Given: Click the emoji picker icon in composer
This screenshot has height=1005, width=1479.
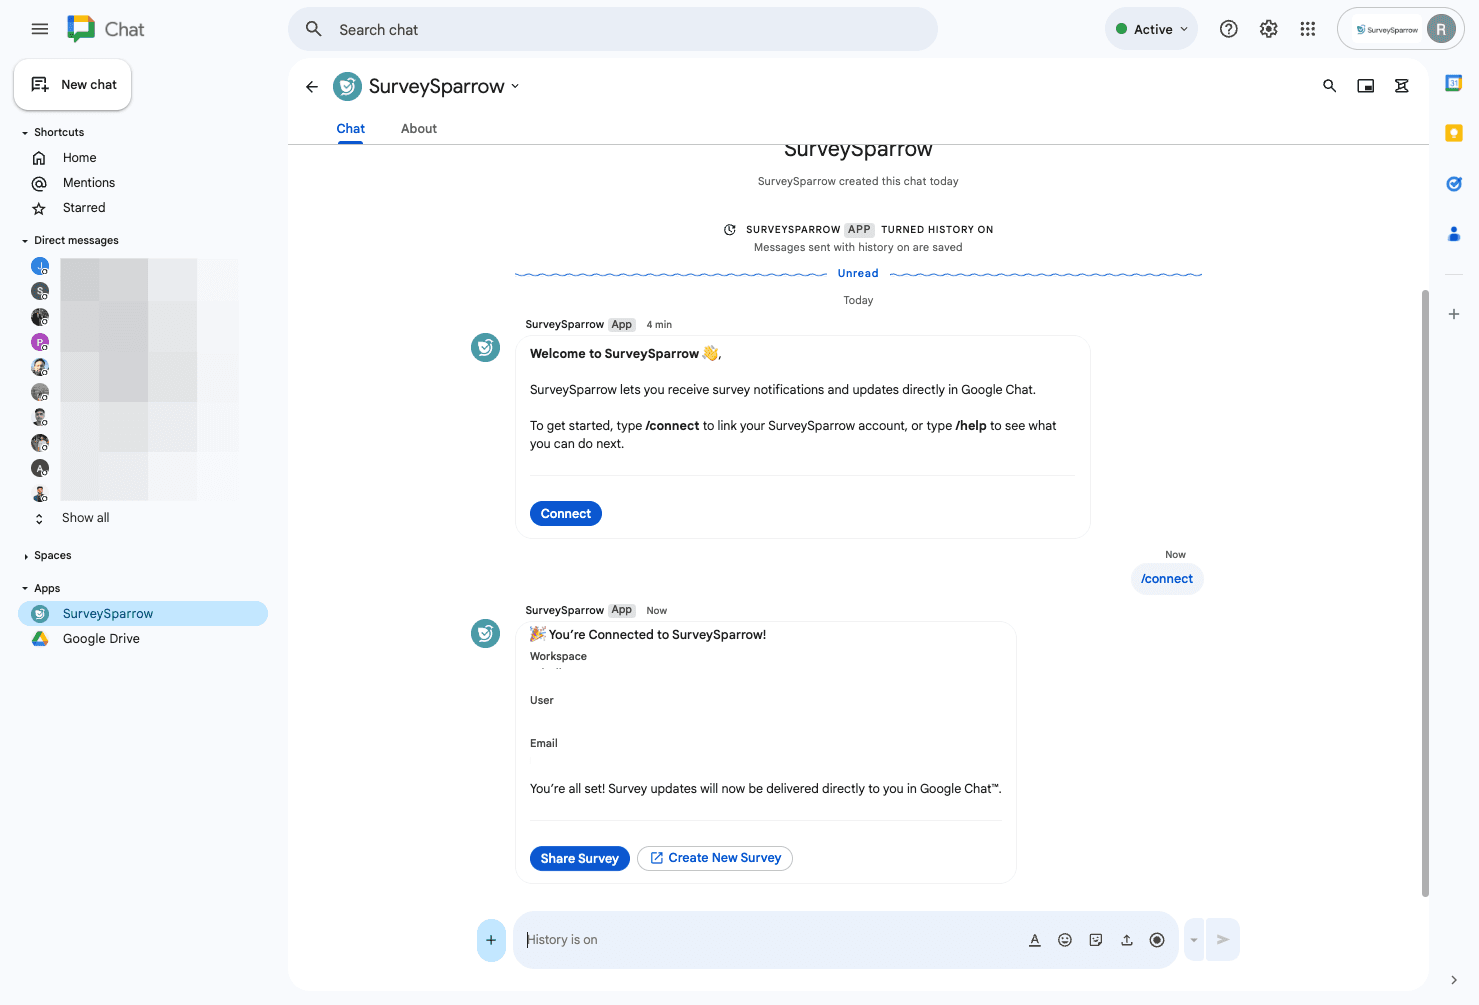Looking at the screenshot, I should (1065, 940).
